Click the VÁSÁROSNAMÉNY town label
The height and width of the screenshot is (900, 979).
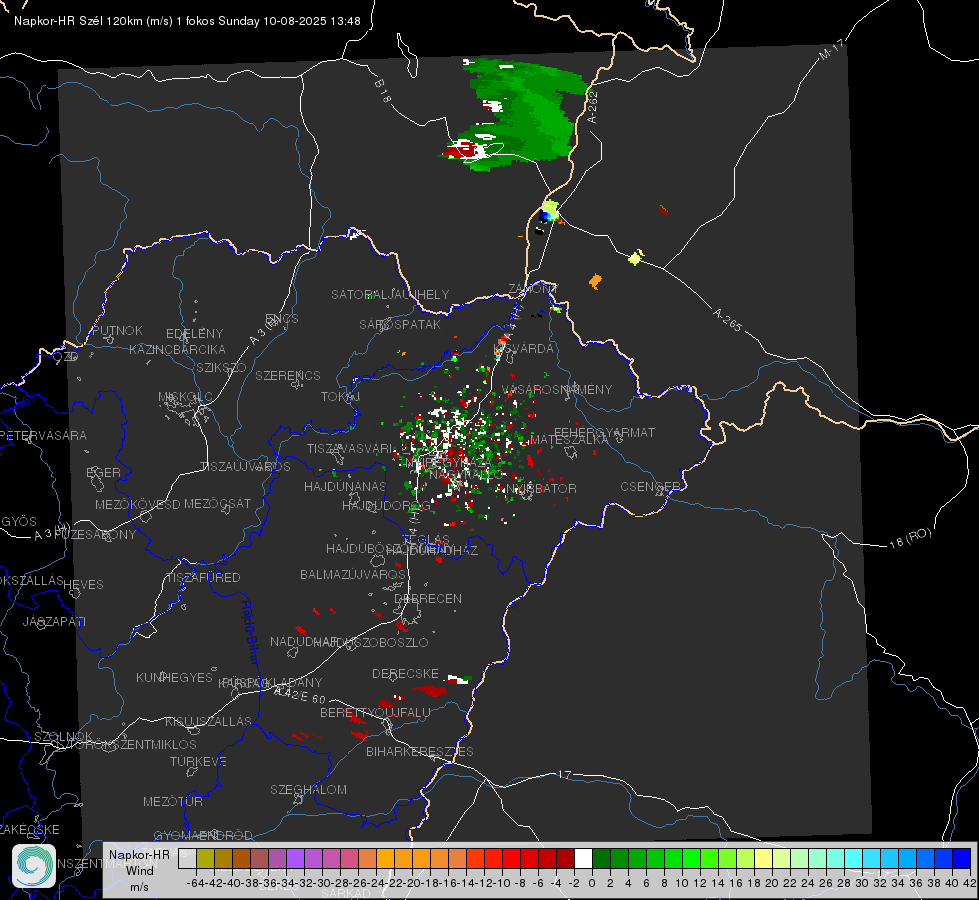557,389
